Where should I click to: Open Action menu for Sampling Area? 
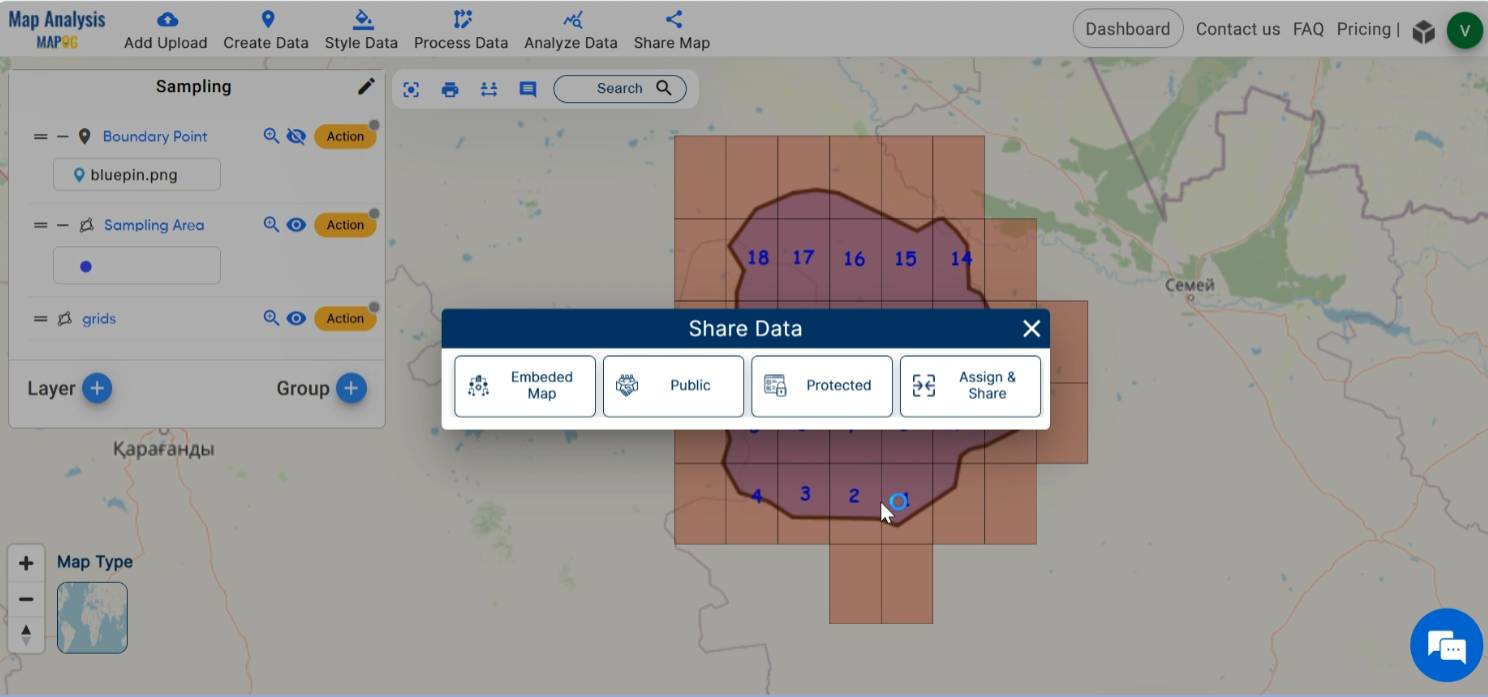click(x=345, y=225)
